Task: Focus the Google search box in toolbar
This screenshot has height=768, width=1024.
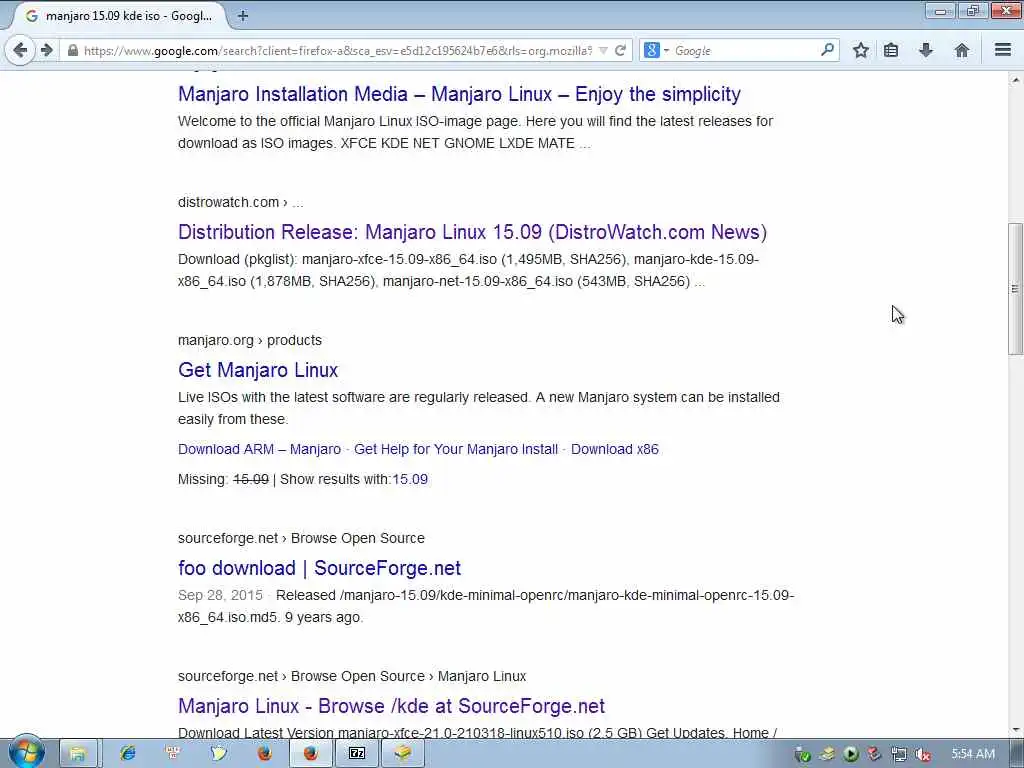Action: tap(744, 50)
